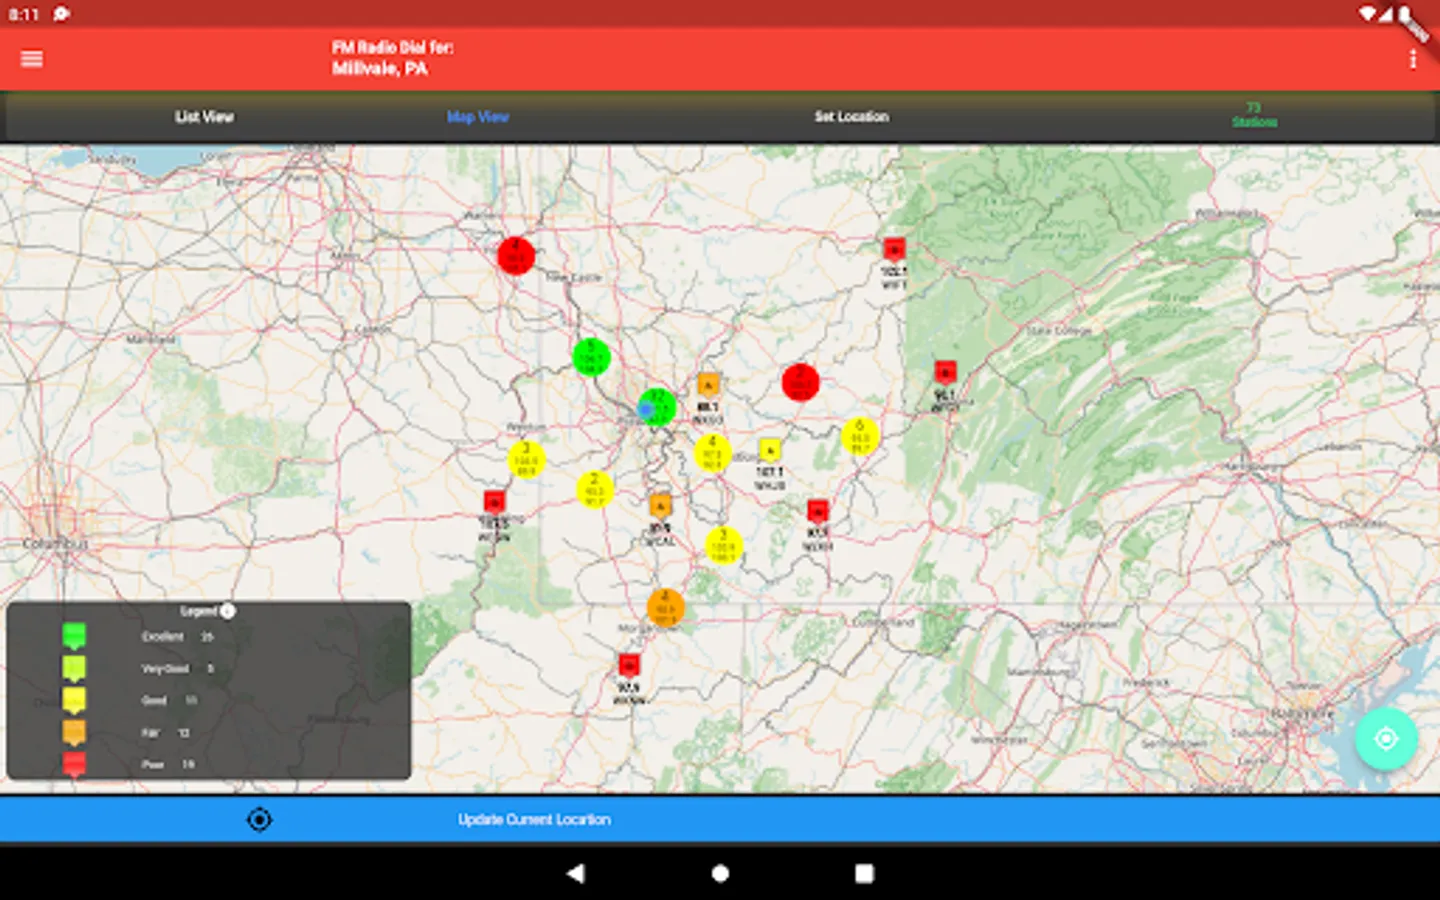The height and width of the screenshot is (900, 1440).
Task: Tap the green stations count label
Action: (1254, 115)
